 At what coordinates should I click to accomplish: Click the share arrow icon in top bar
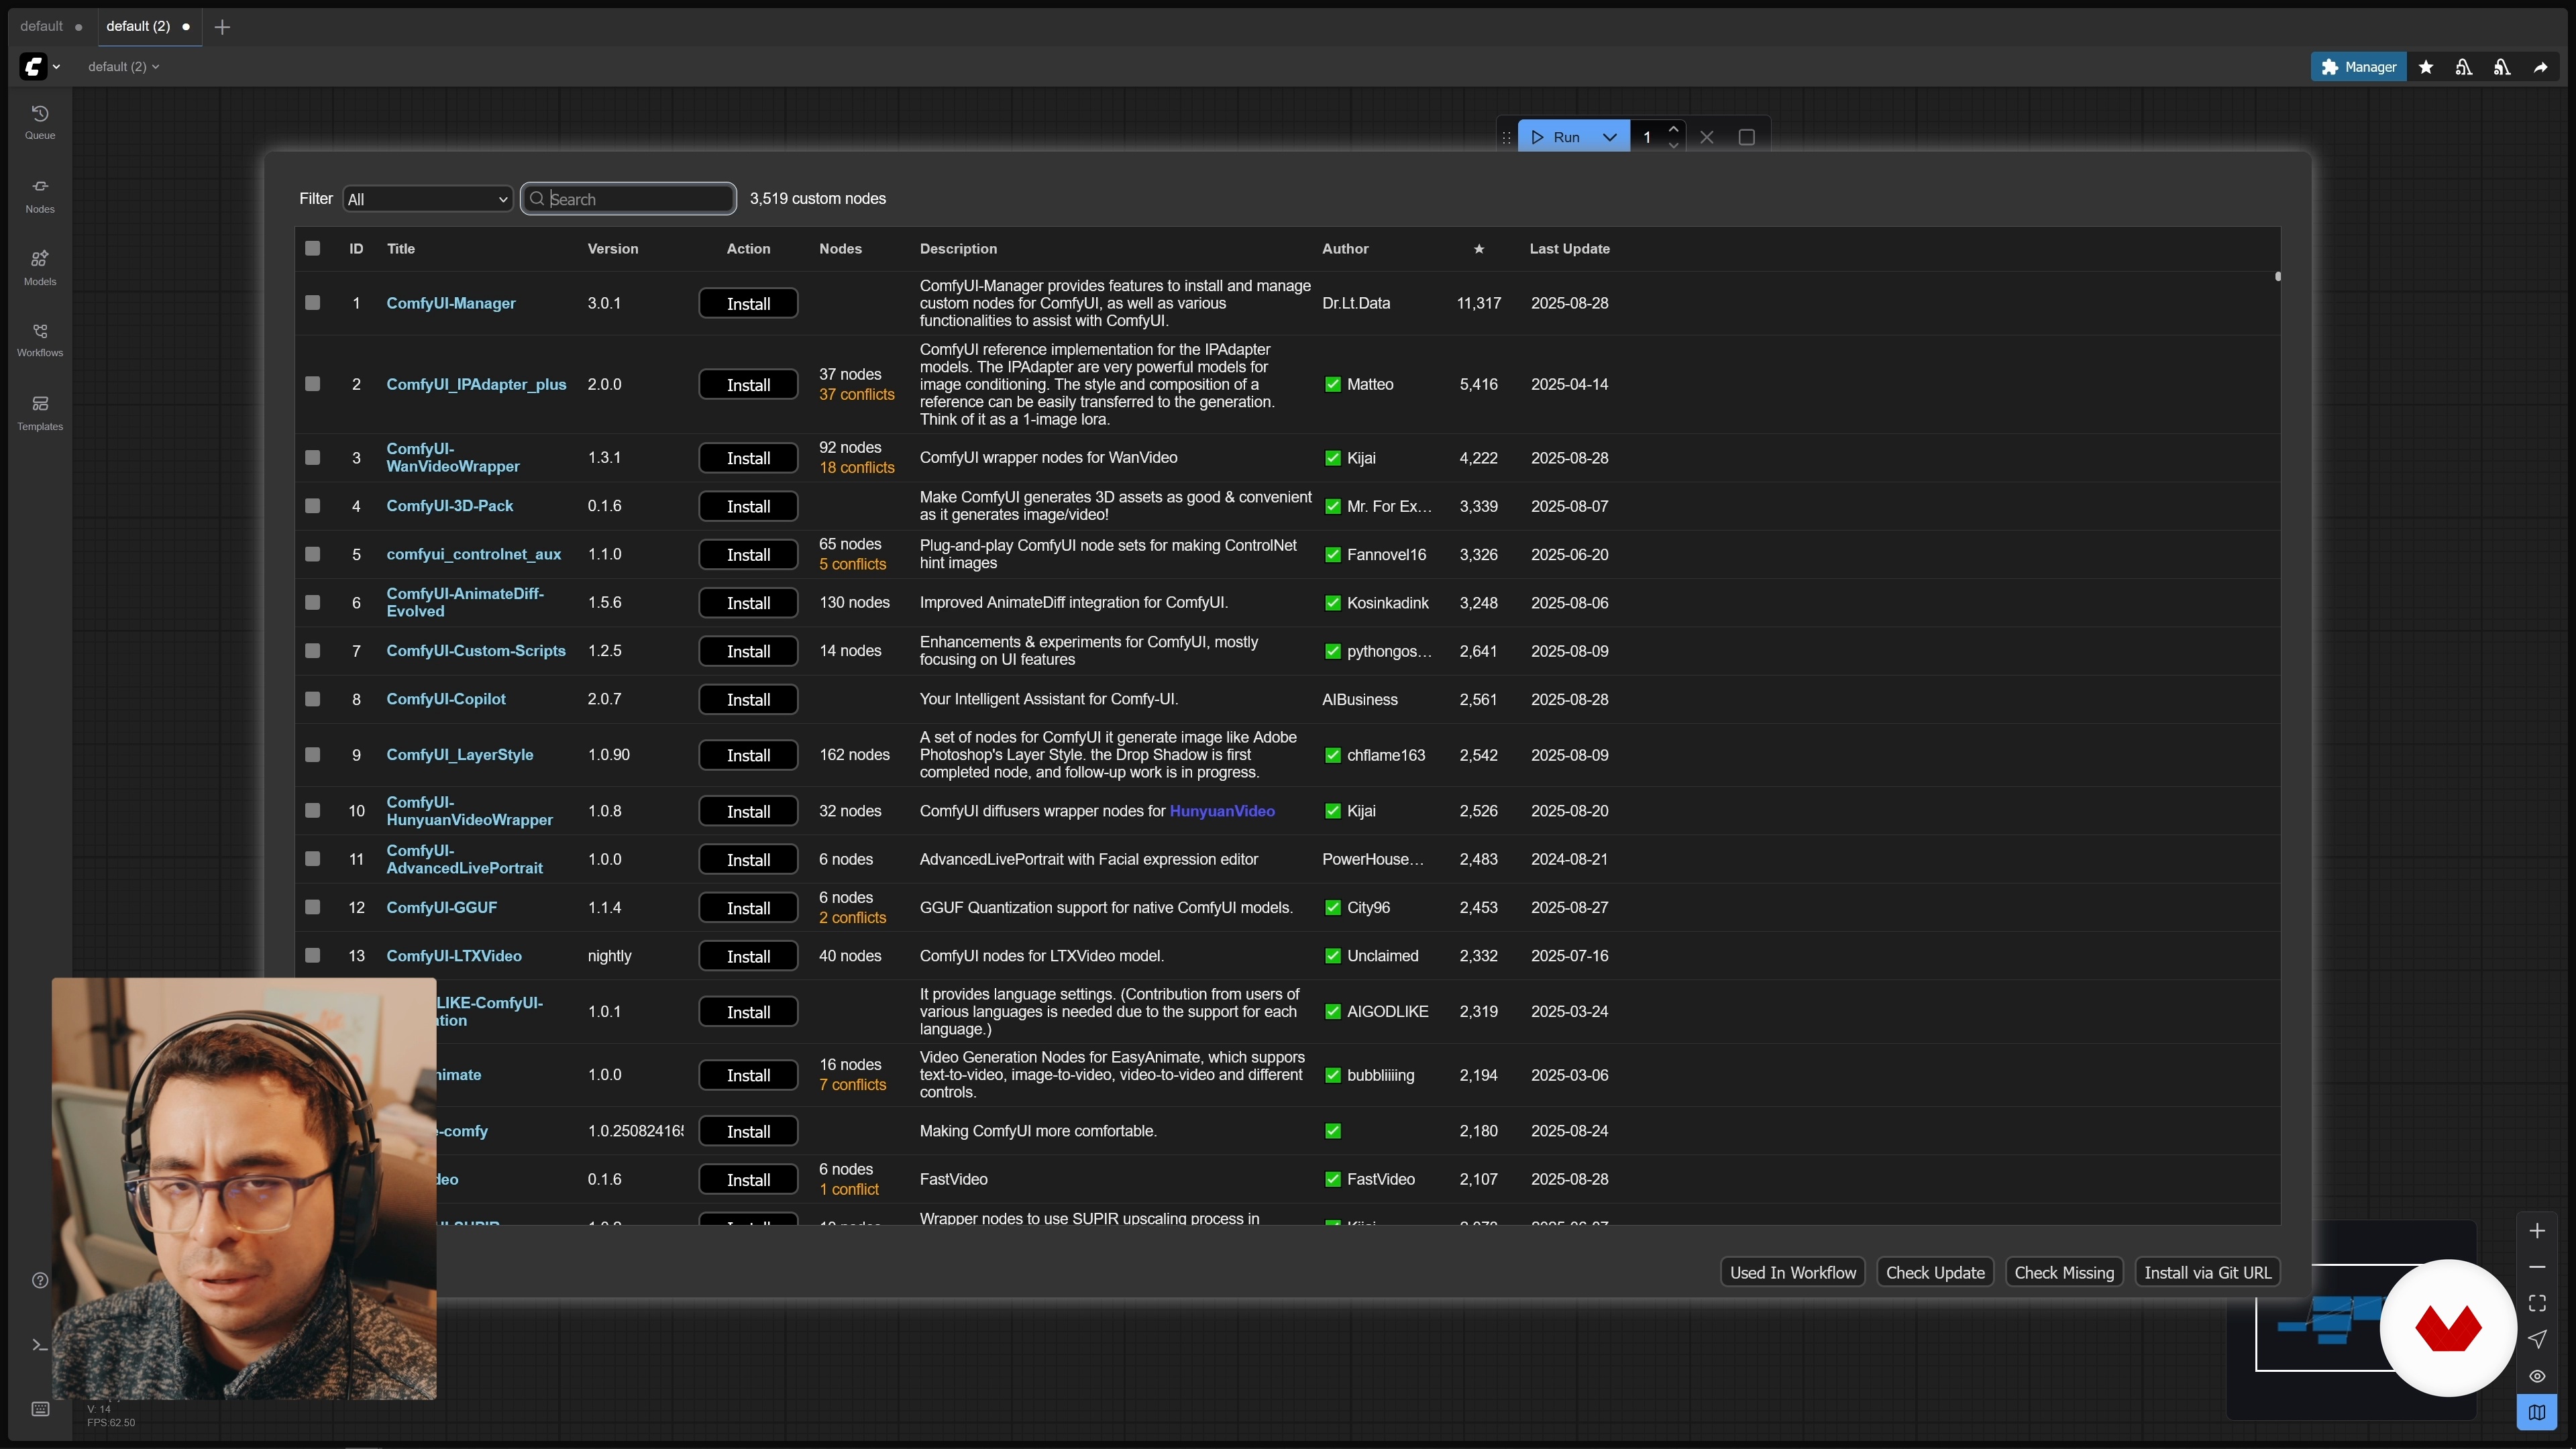pos(2541,67)
